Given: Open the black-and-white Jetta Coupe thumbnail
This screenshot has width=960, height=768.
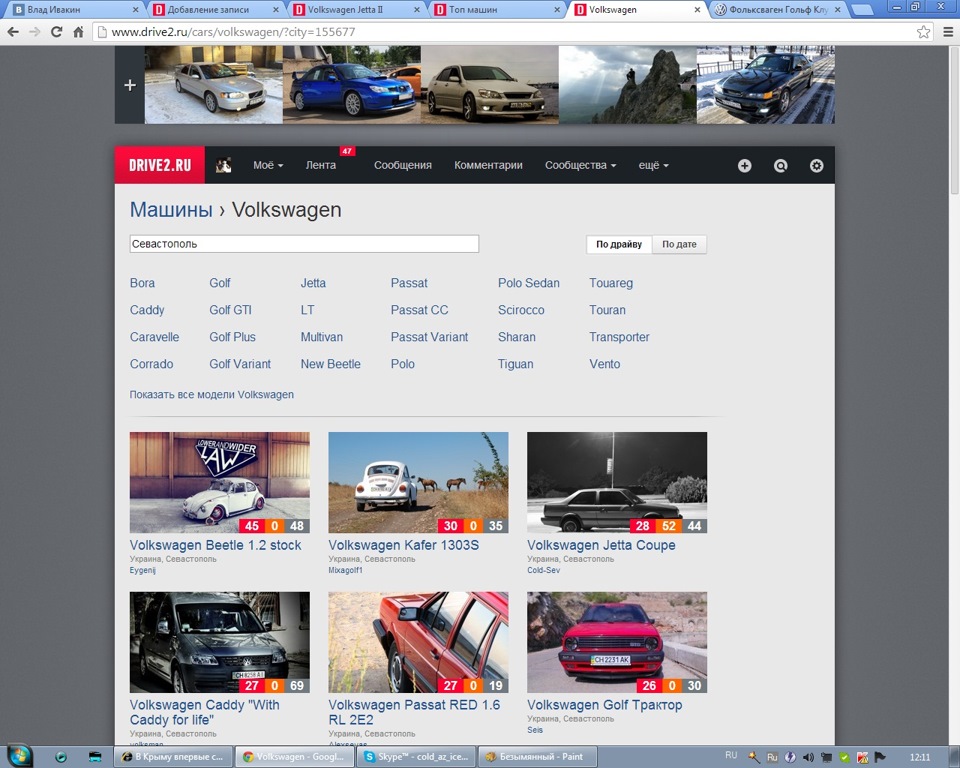Looking at the screenshot, I should click(617, 483).
